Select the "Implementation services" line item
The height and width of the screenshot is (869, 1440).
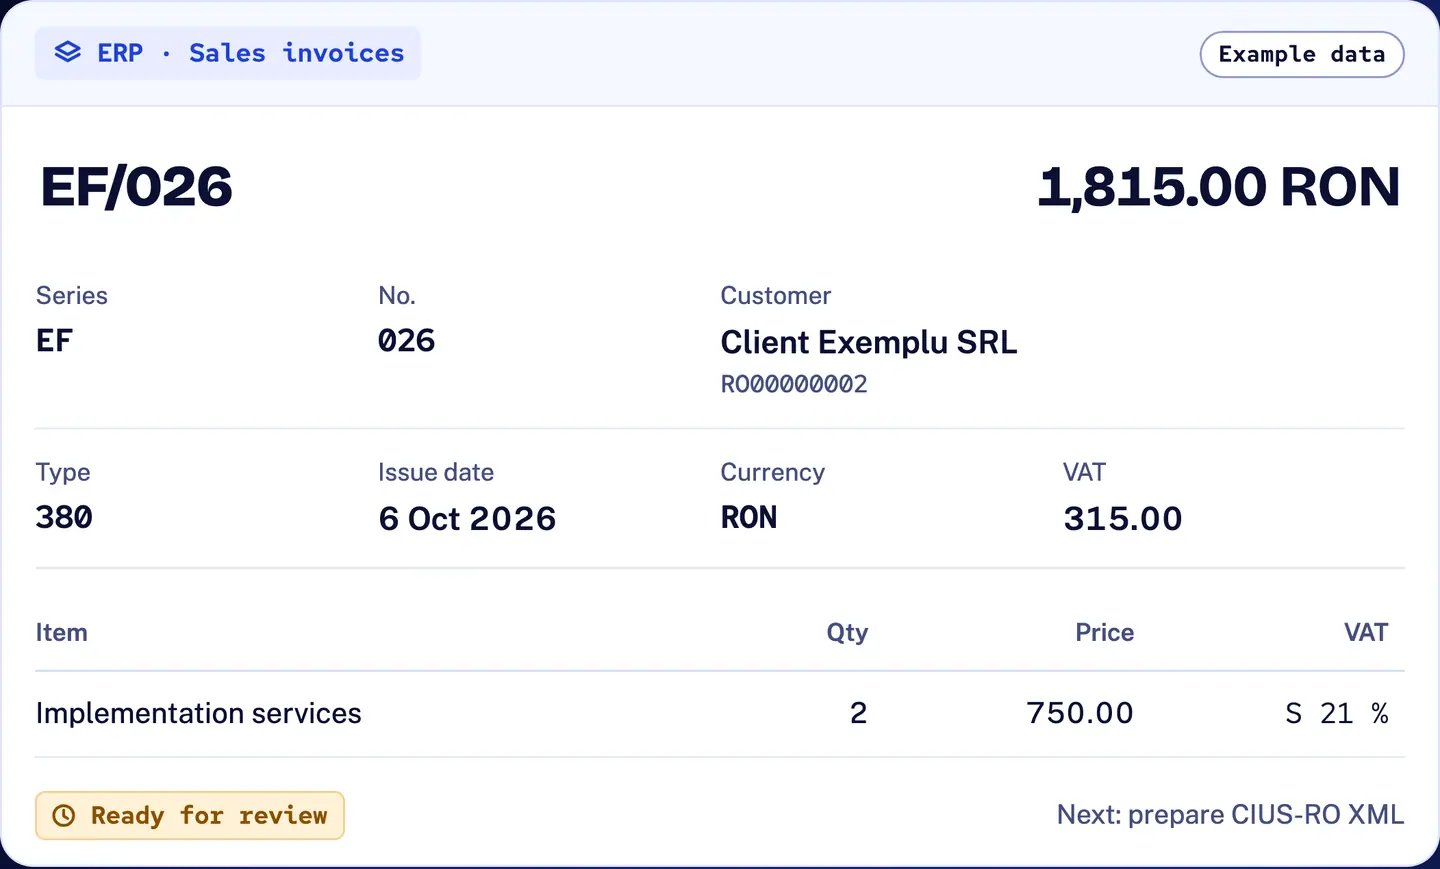click(199, 714)
